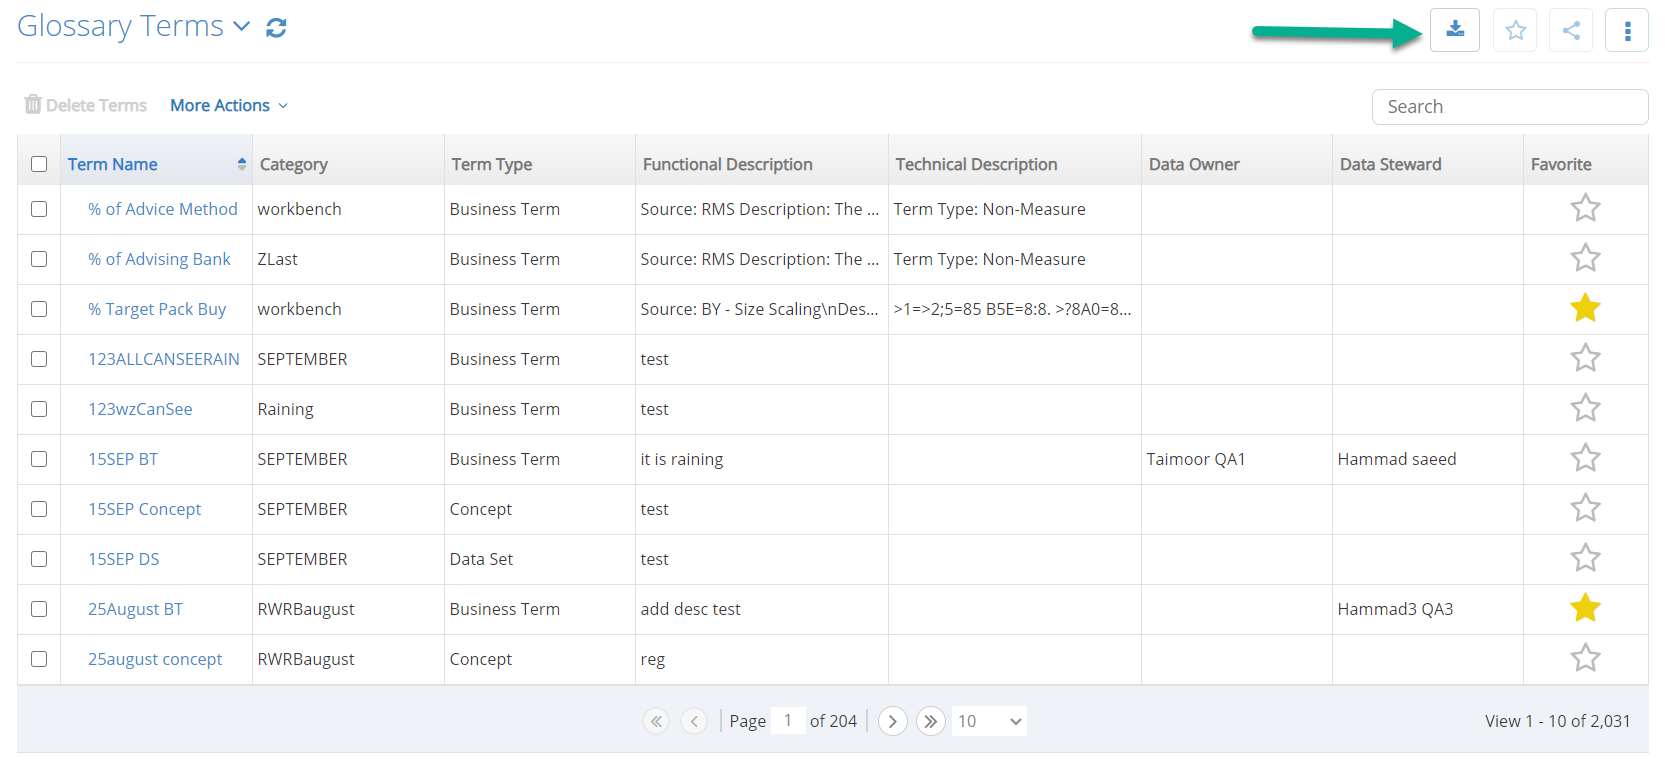
Task: Check the 25August BT row
Action: click(39, 609)
